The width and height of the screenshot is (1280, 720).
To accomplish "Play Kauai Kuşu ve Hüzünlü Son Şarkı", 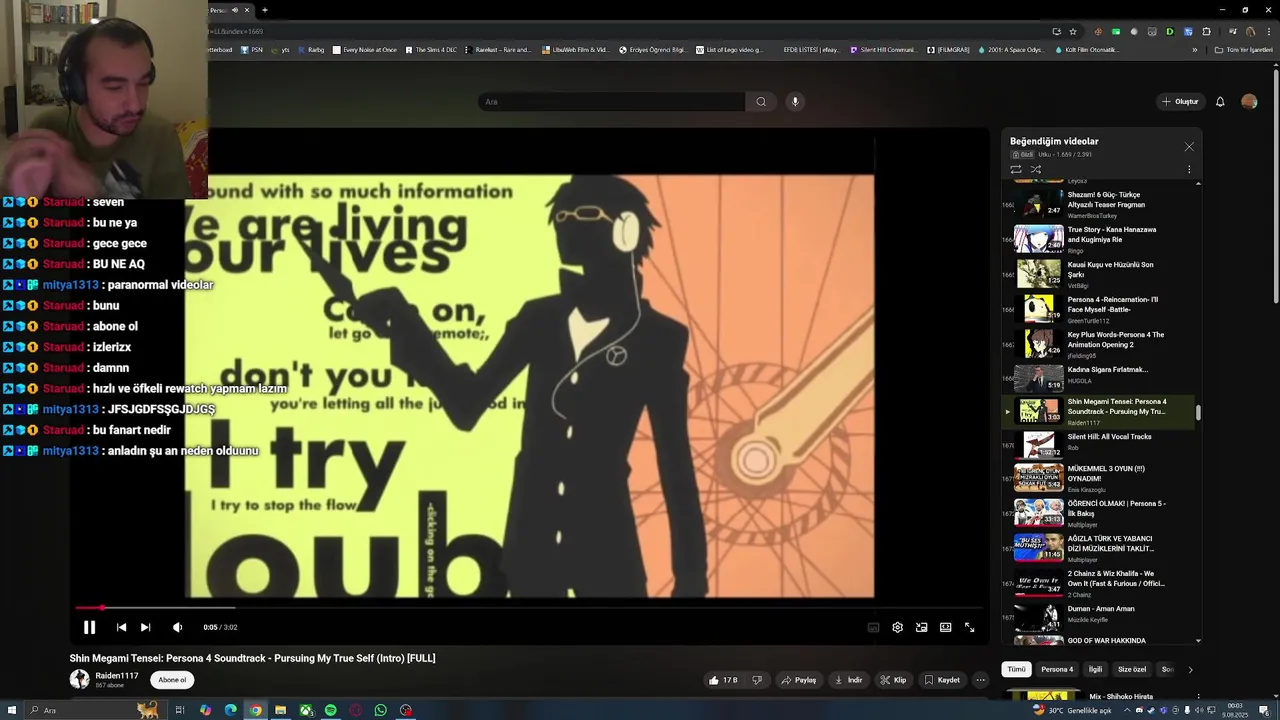I will 1098,274.
